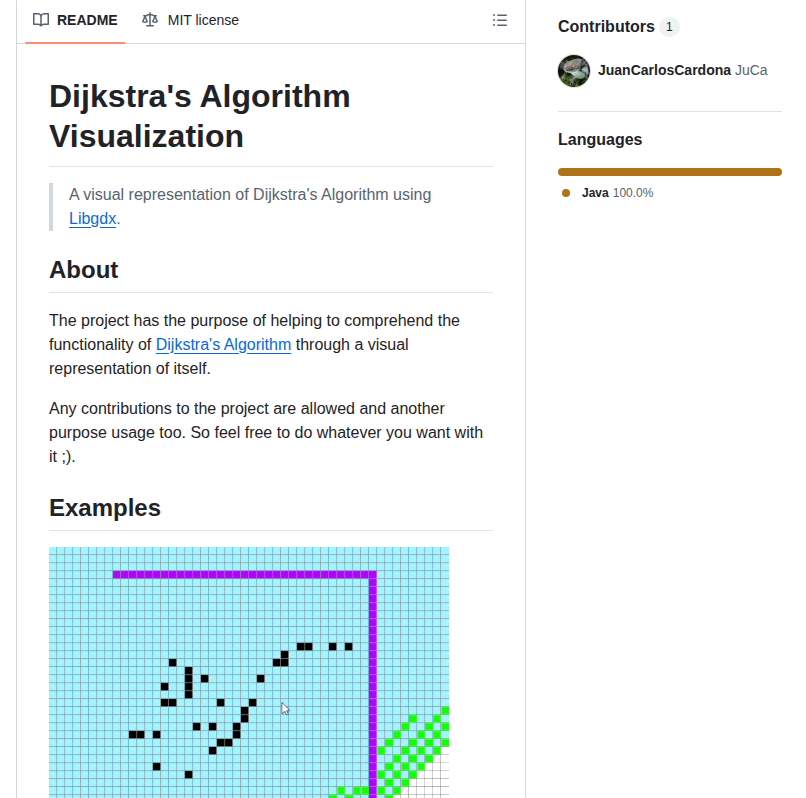Follow the Dijkstra's Algorithm wiki link
Image resolution: width=806 pixels, height=798 pixels.
223,344
